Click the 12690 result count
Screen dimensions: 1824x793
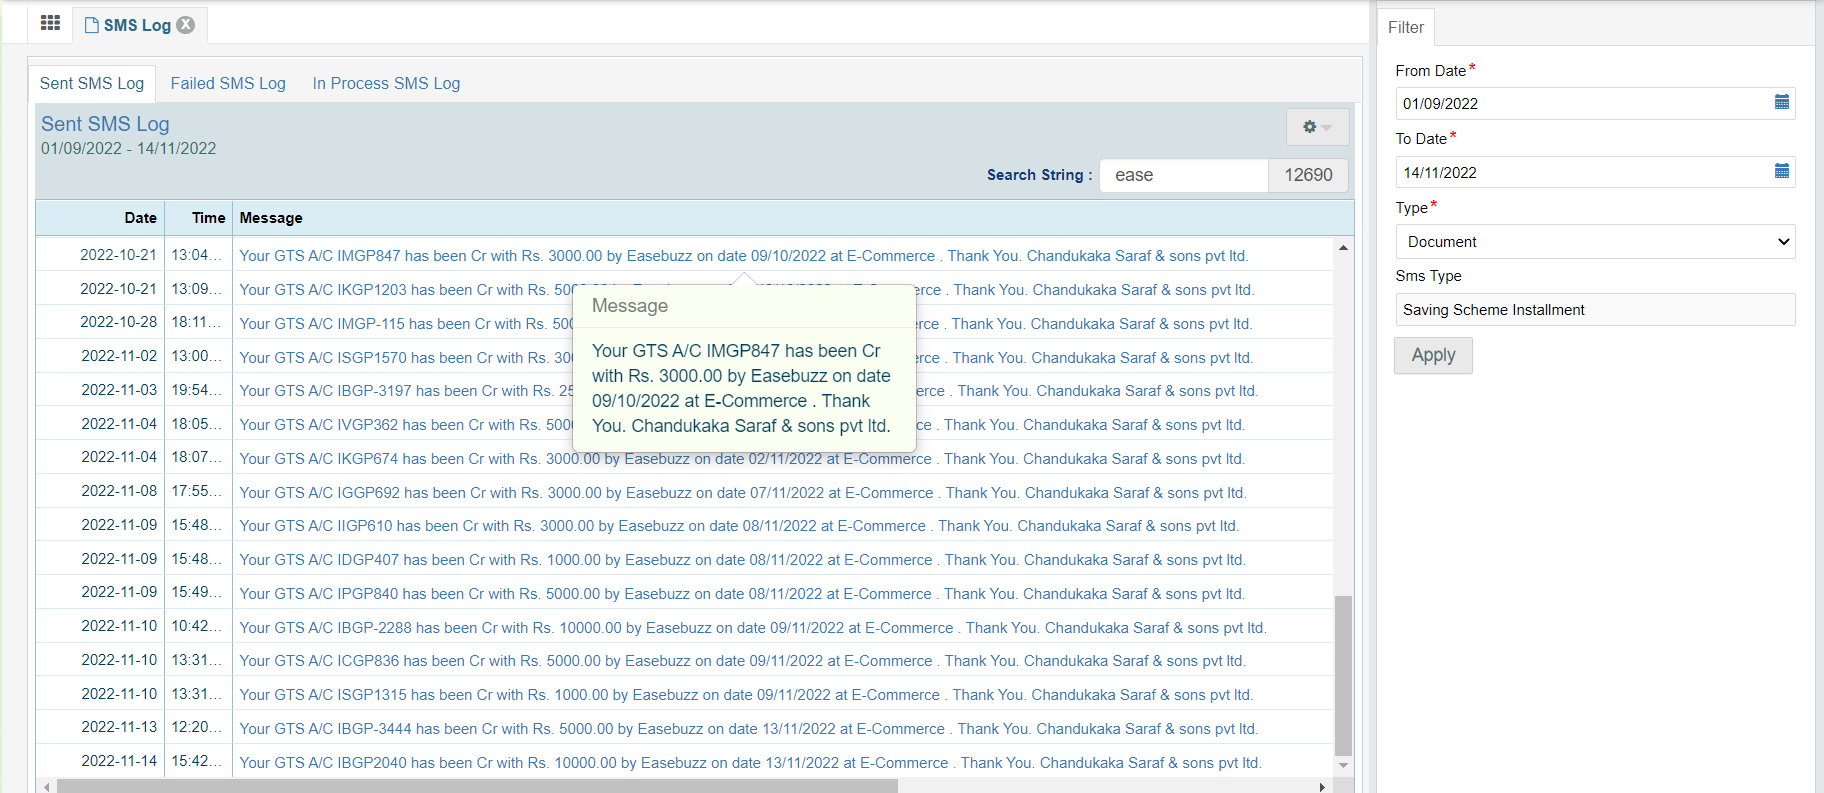(x=1308, y=175)
